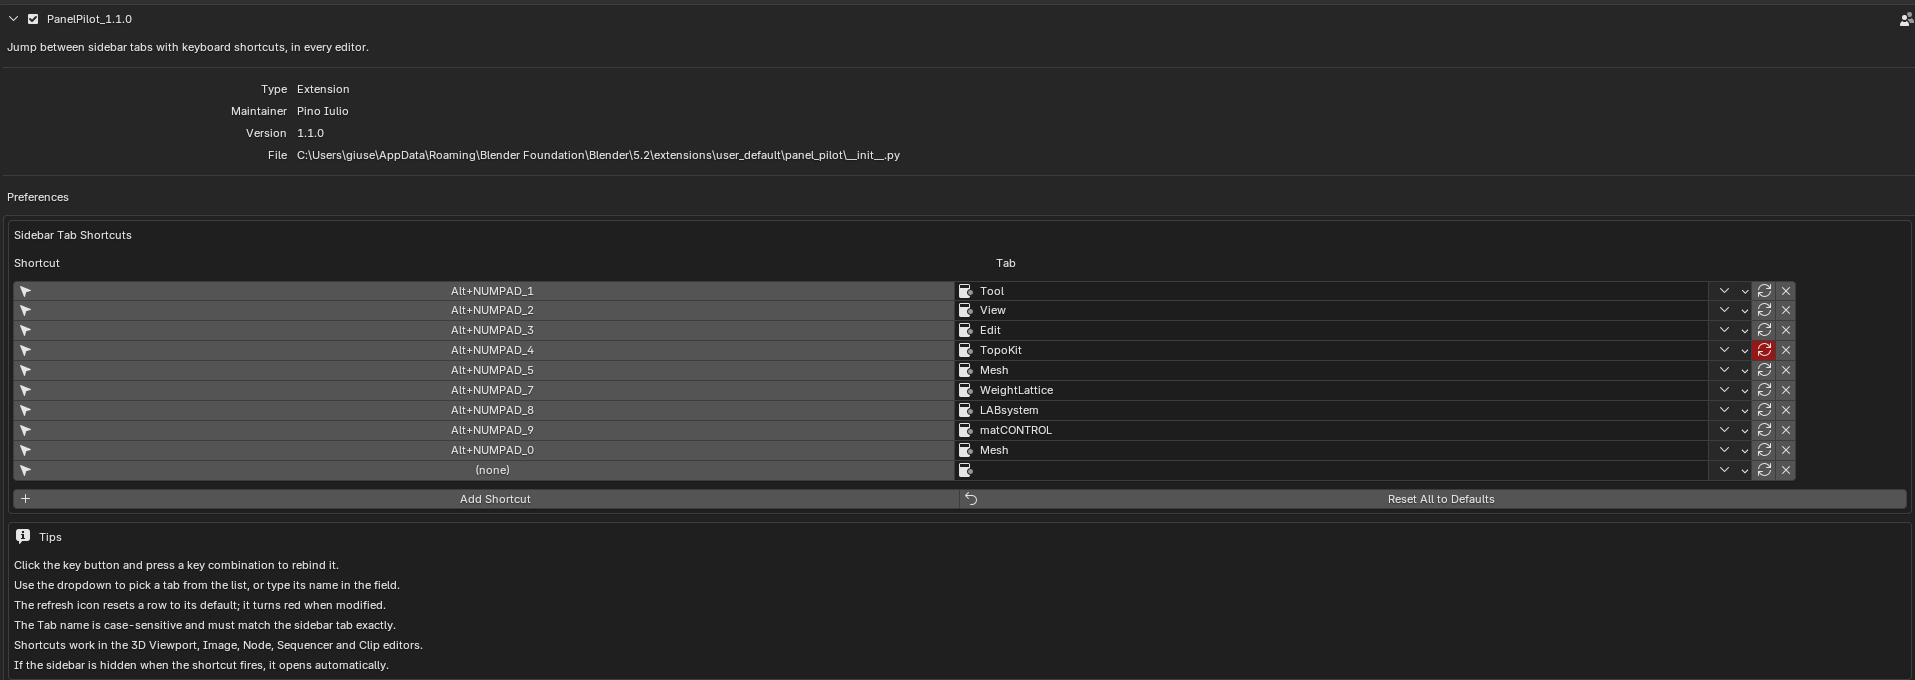Disable the PanelPilot_1.1.0 add-on checkbox

(33, 19)
